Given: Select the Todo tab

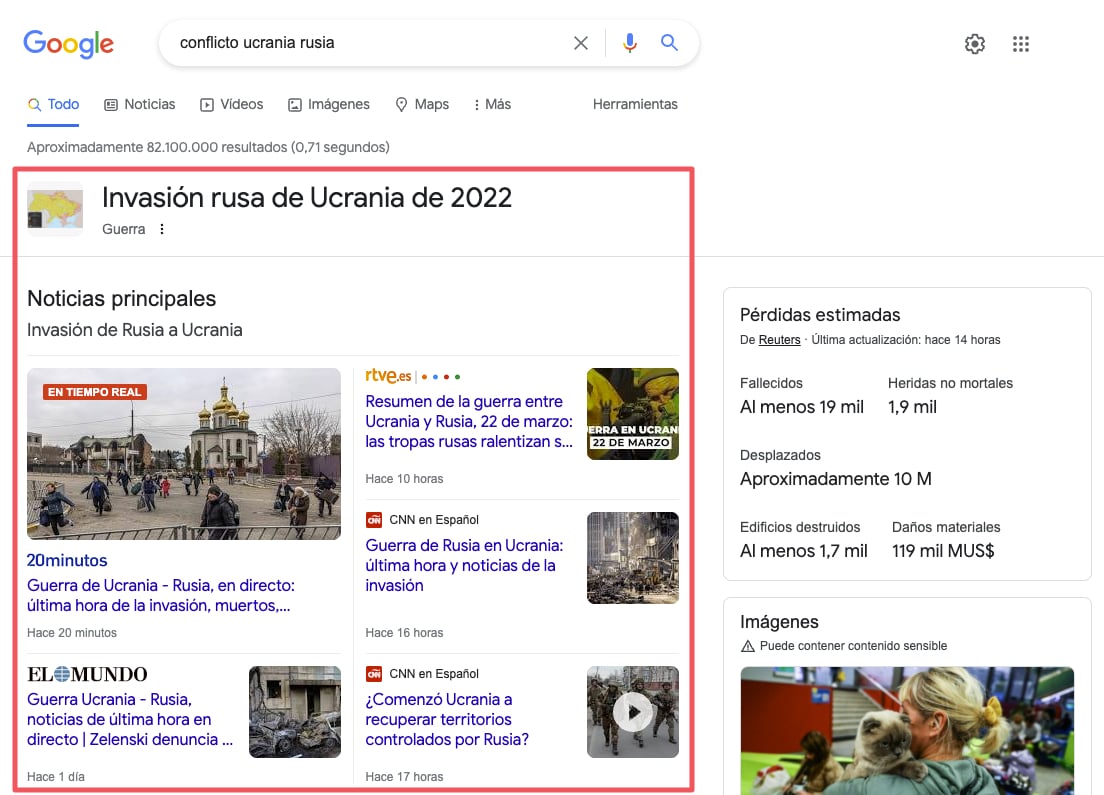Looking at the screenshot, I should [53, 104].
